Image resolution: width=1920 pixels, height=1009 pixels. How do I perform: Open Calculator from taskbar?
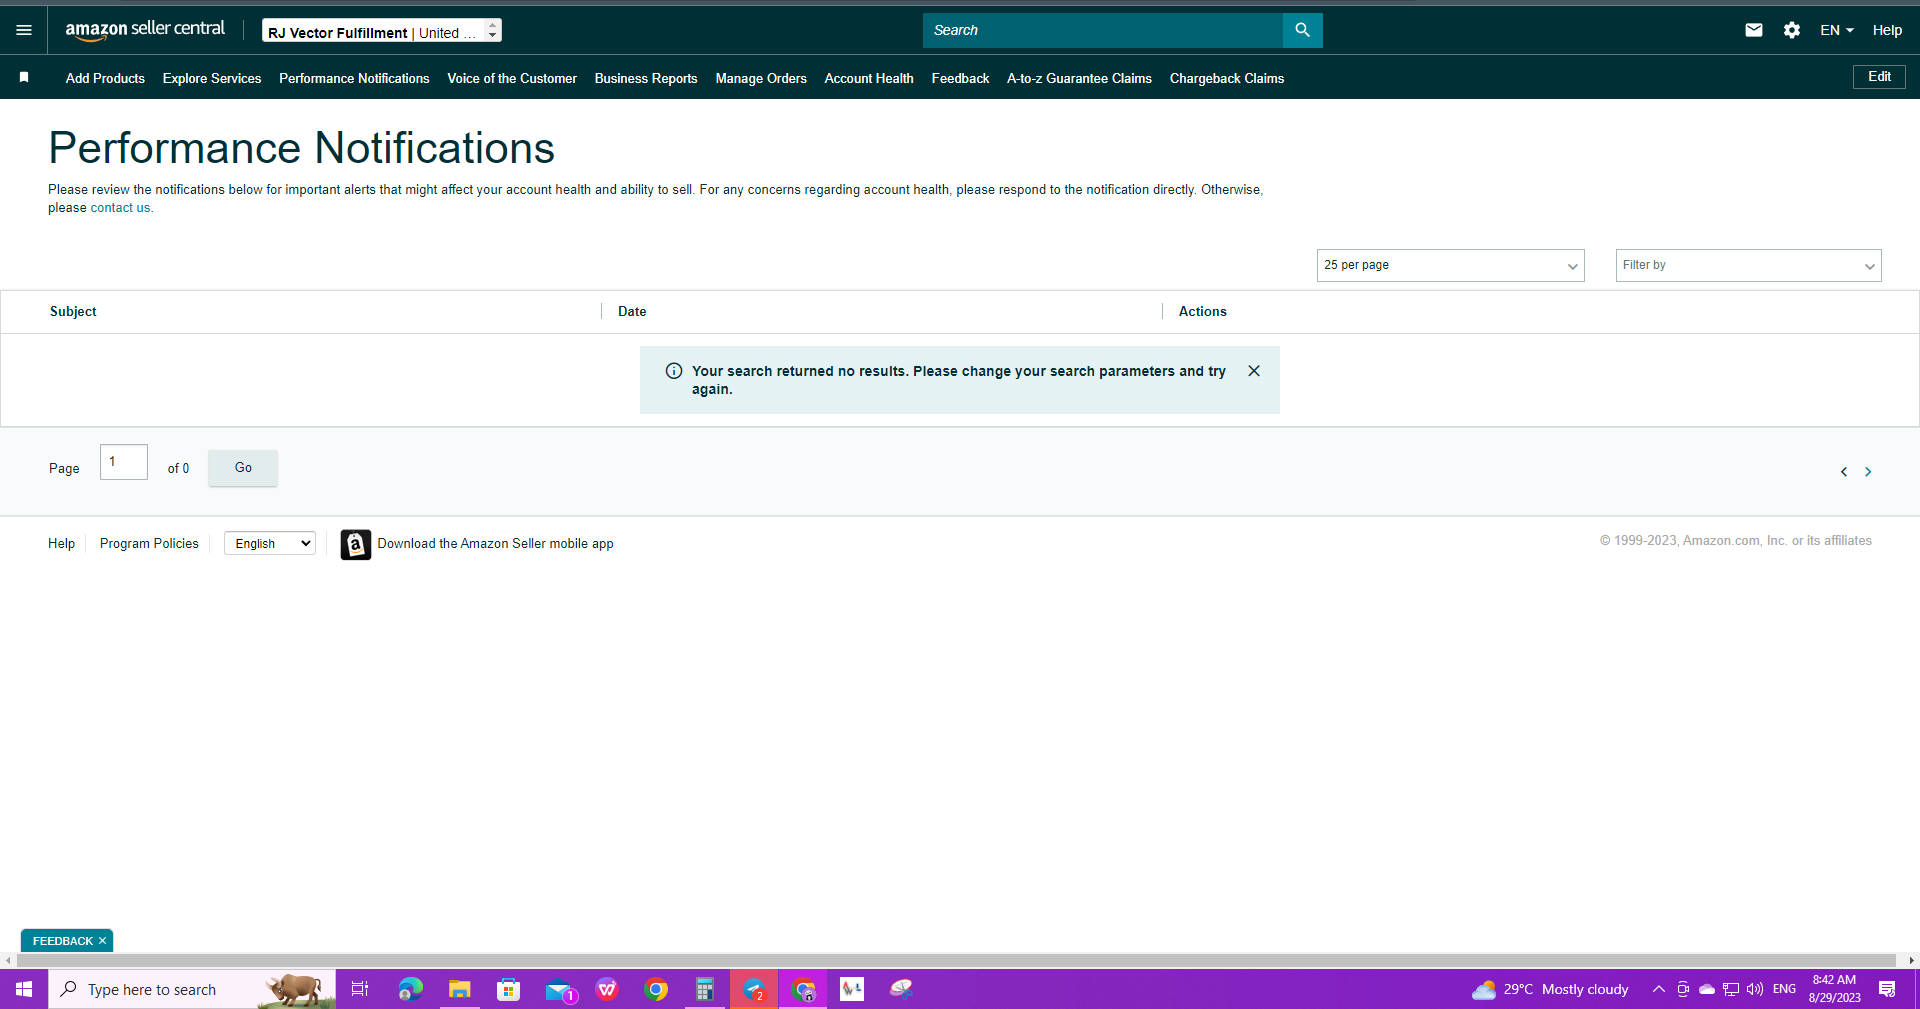[705, 989]
